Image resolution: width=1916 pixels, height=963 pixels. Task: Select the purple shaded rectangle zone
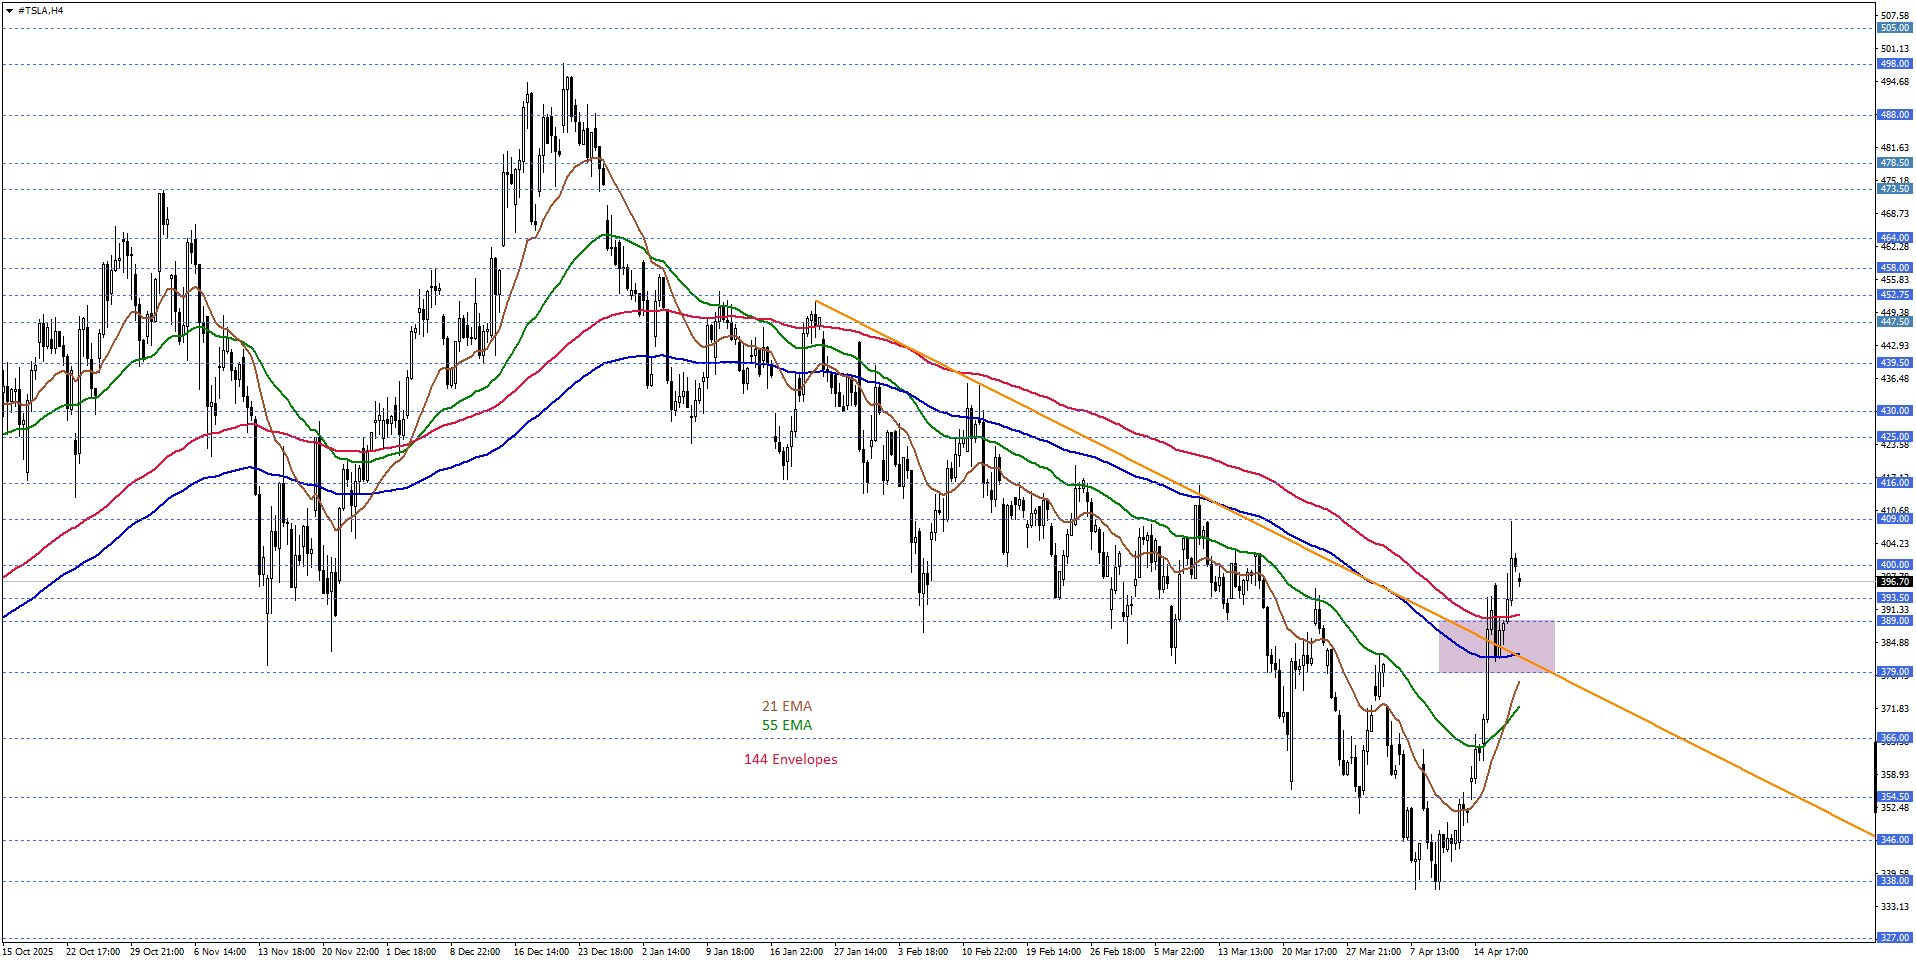coord(1496,646)
